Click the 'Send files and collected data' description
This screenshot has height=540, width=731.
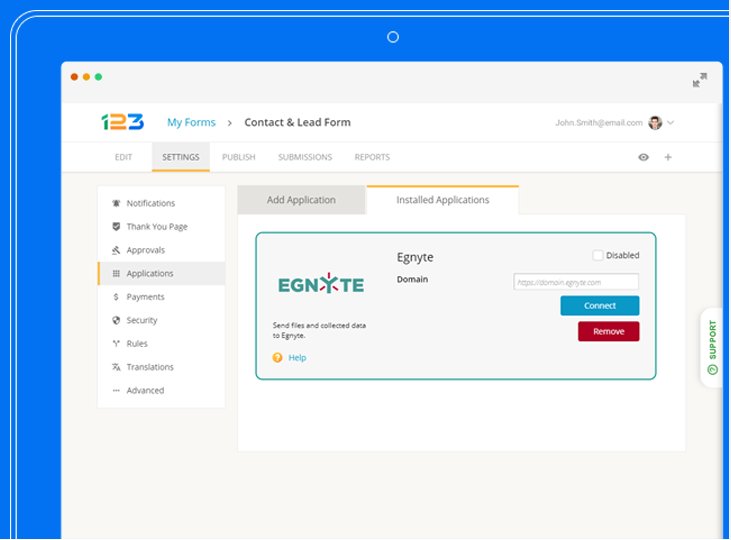(319, 330)
